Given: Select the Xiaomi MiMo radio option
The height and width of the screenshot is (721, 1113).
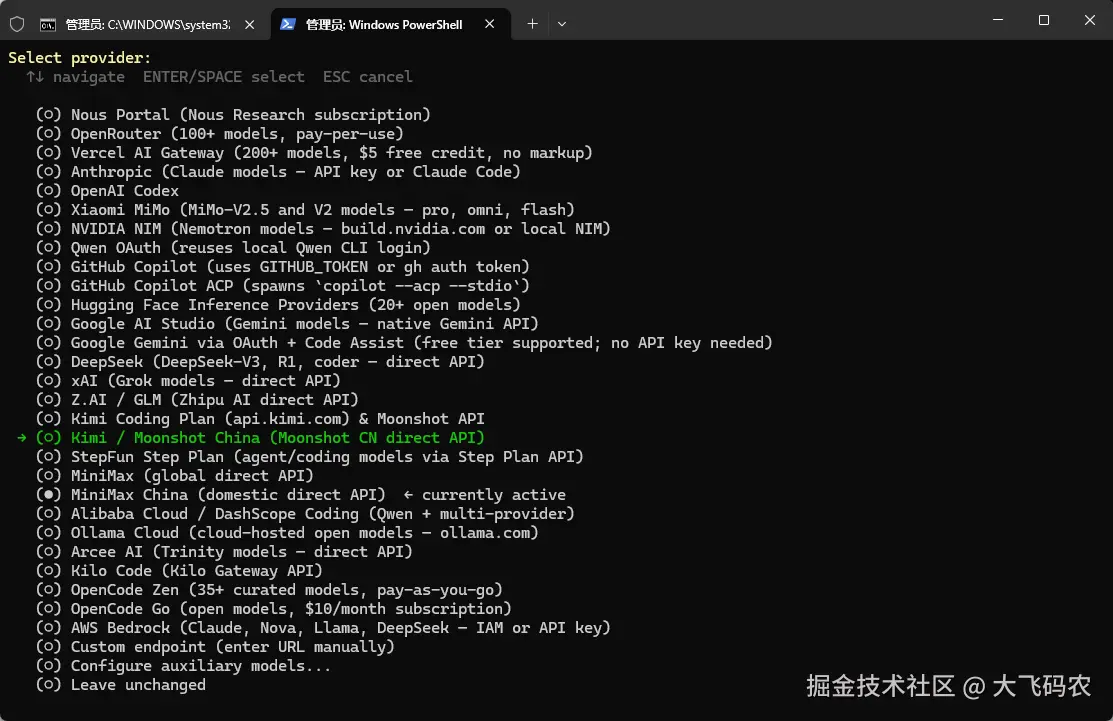Looking at the screenshot, I should [48, 209].
